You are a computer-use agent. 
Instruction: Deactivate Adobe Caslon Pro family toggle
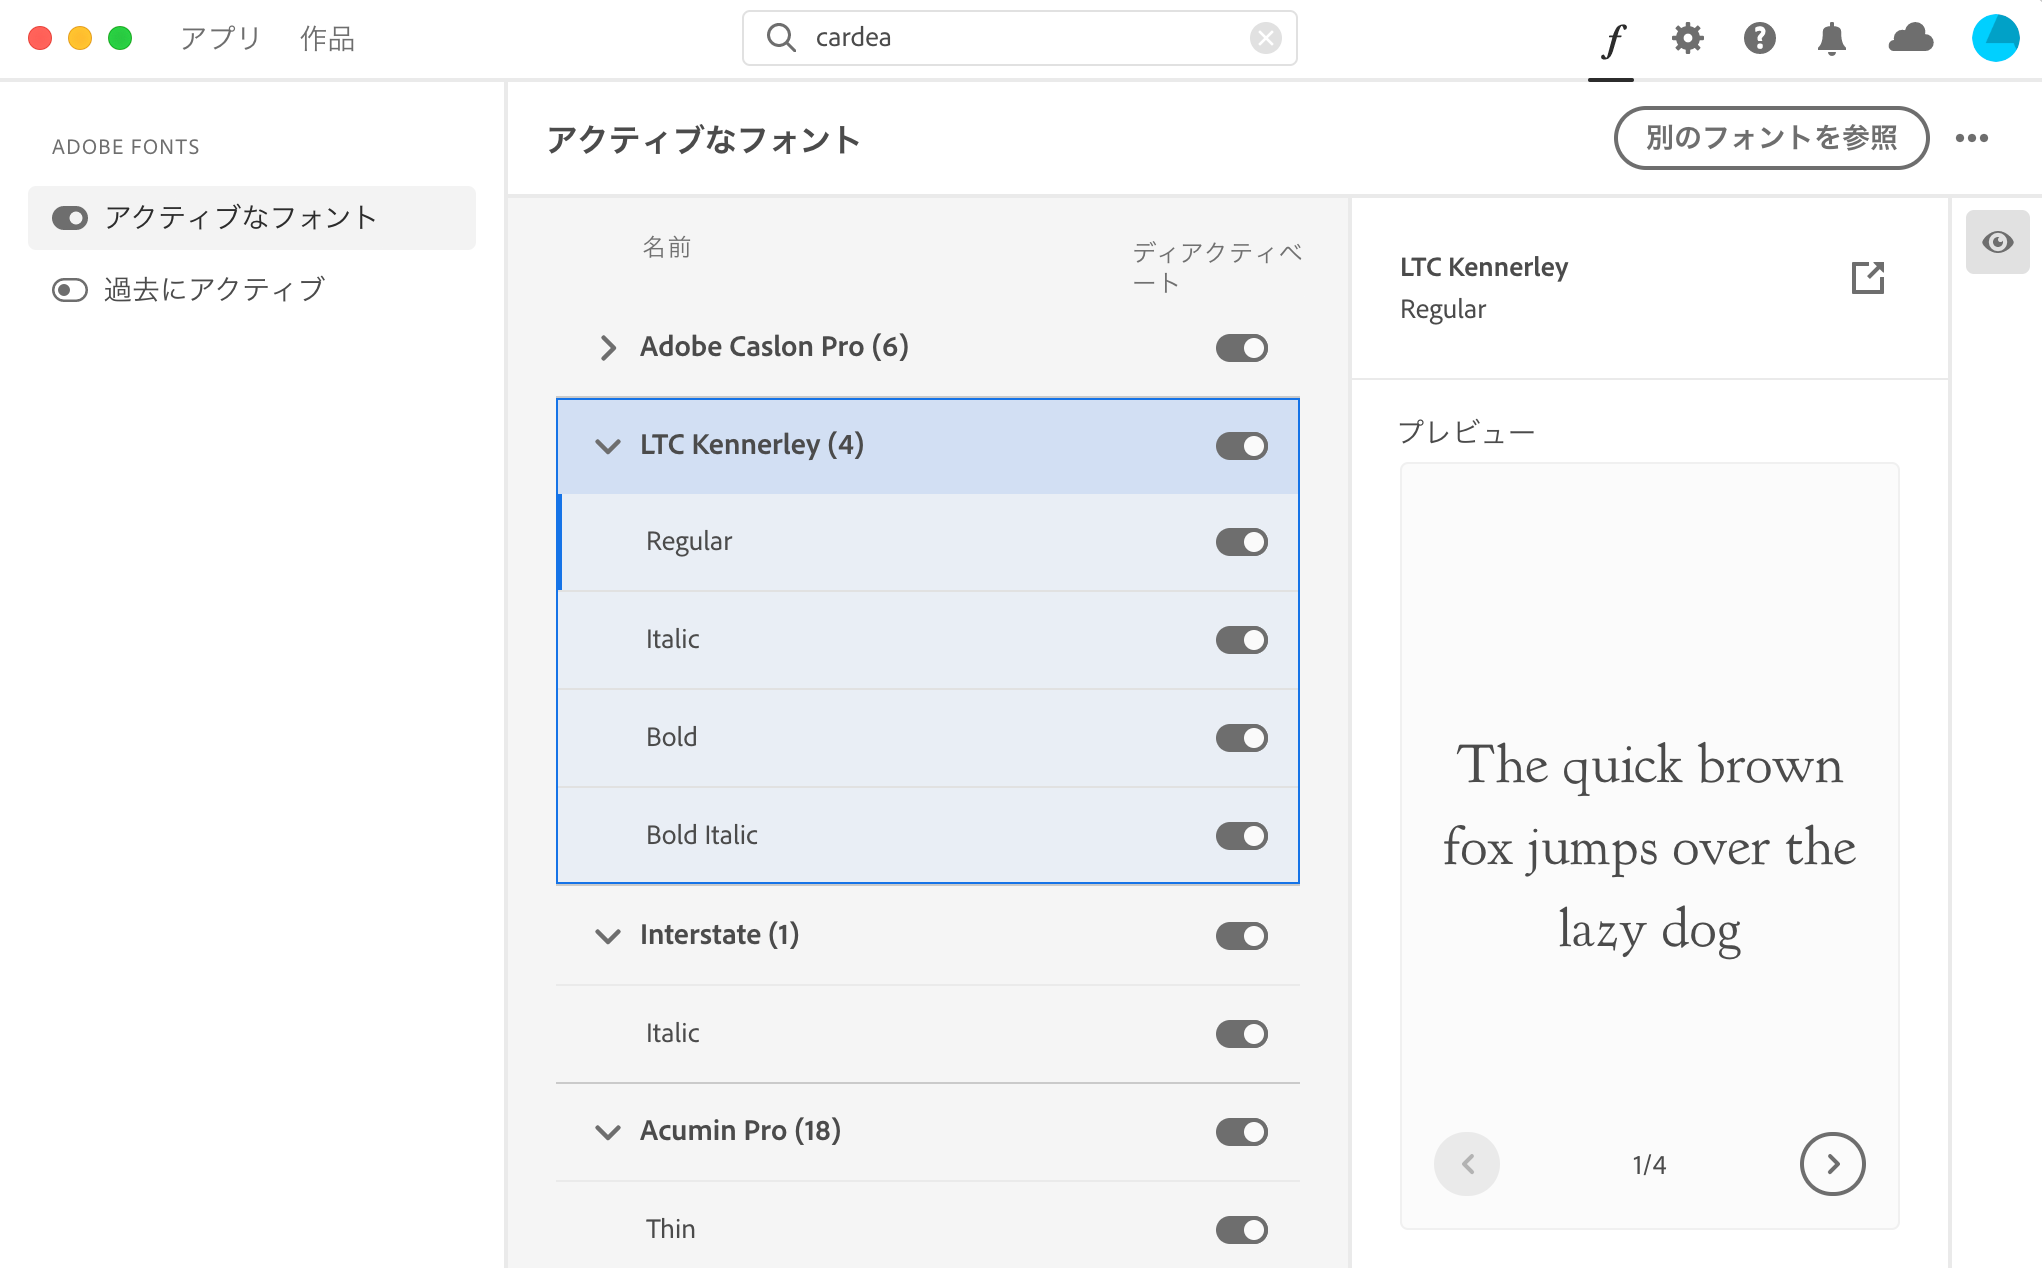pos(1242,348)
